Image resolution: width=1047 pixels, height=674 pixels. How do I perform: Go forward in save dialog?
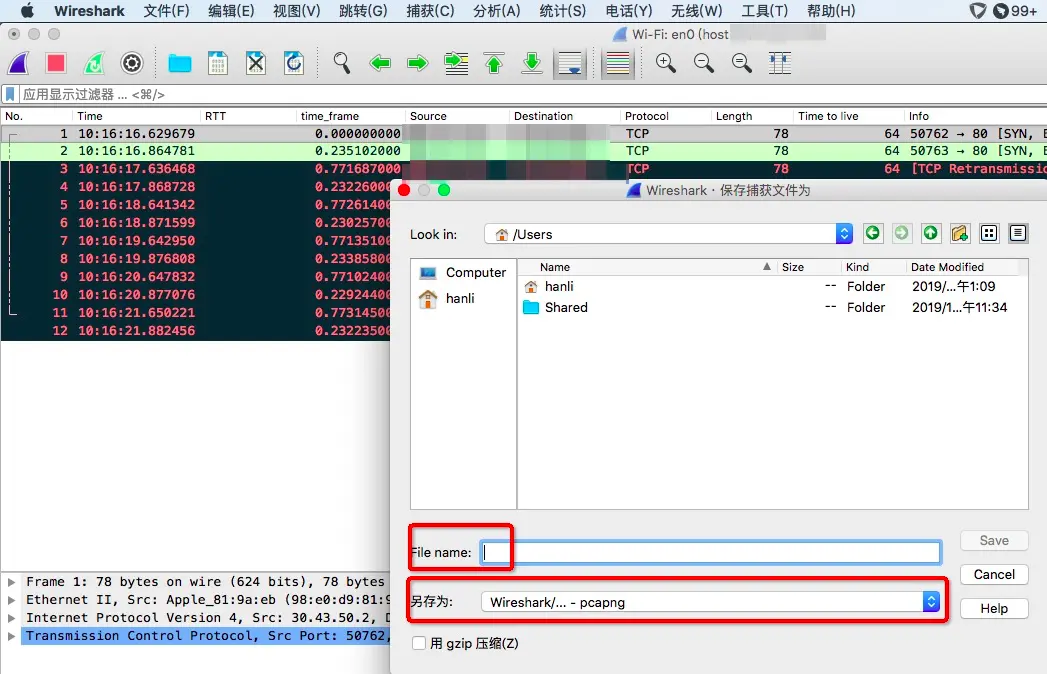tap(901, 233)
